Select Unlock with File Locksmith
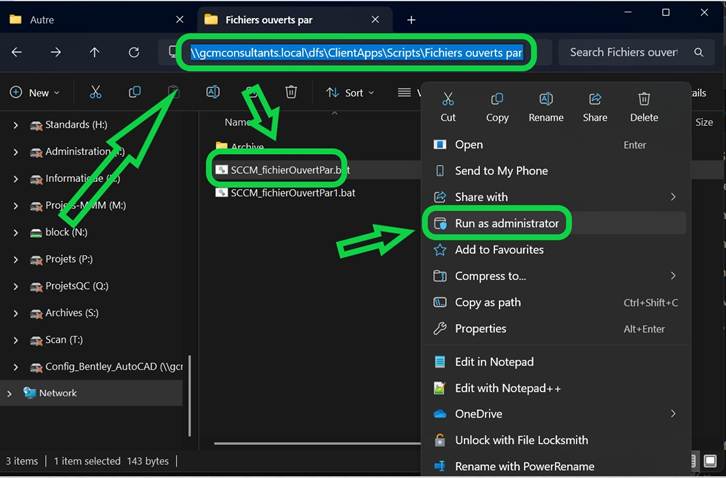726x478 pixels. pos(556,440)
